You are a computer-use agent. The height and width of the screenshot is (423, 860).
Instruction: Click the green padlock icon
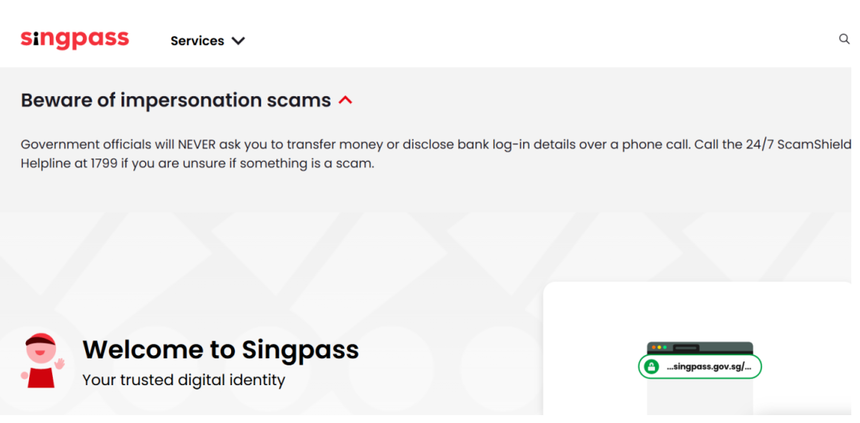point(652,367)
